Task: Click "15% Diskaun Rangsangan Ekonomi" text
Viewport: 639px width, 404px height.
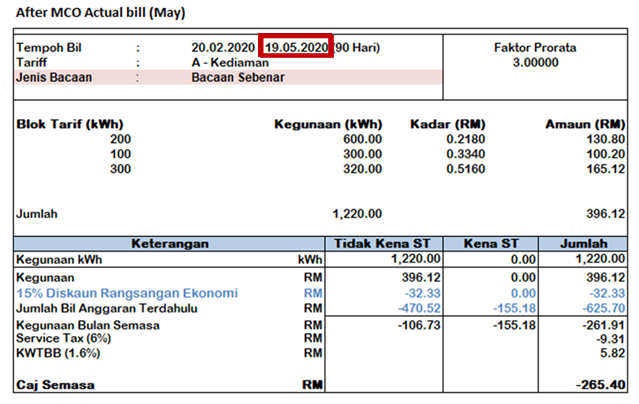Action: pyautogui.click(x=127, y=293)
